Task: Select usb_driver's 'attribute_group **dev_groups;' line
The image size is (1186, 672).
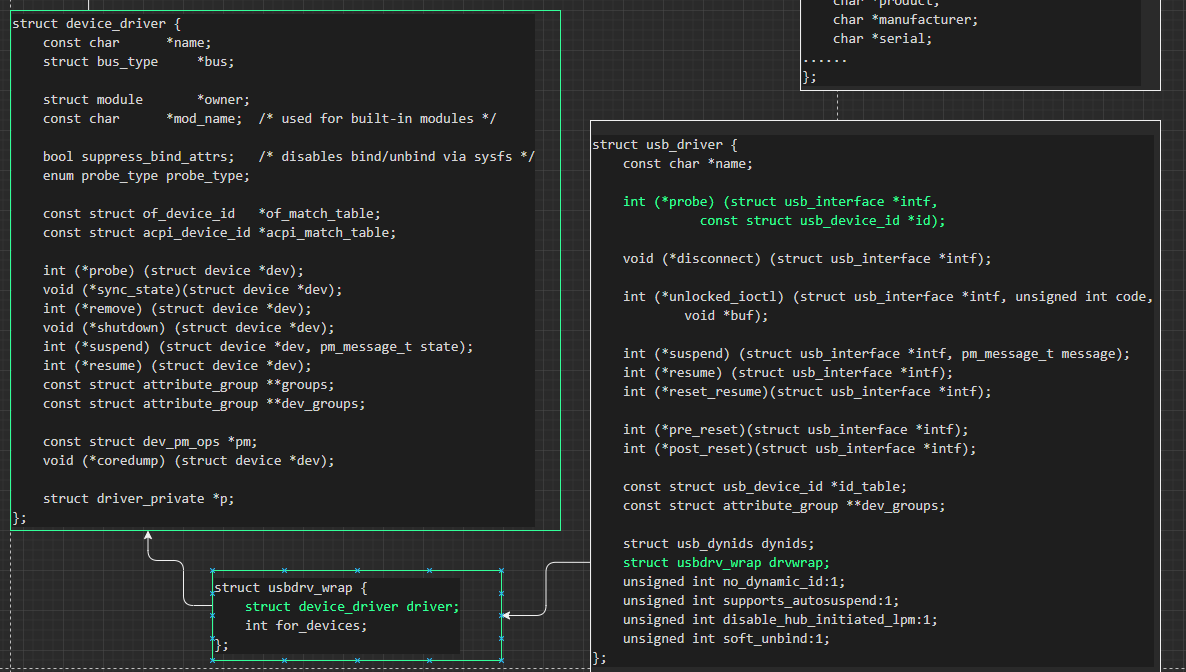Action: 784,506
